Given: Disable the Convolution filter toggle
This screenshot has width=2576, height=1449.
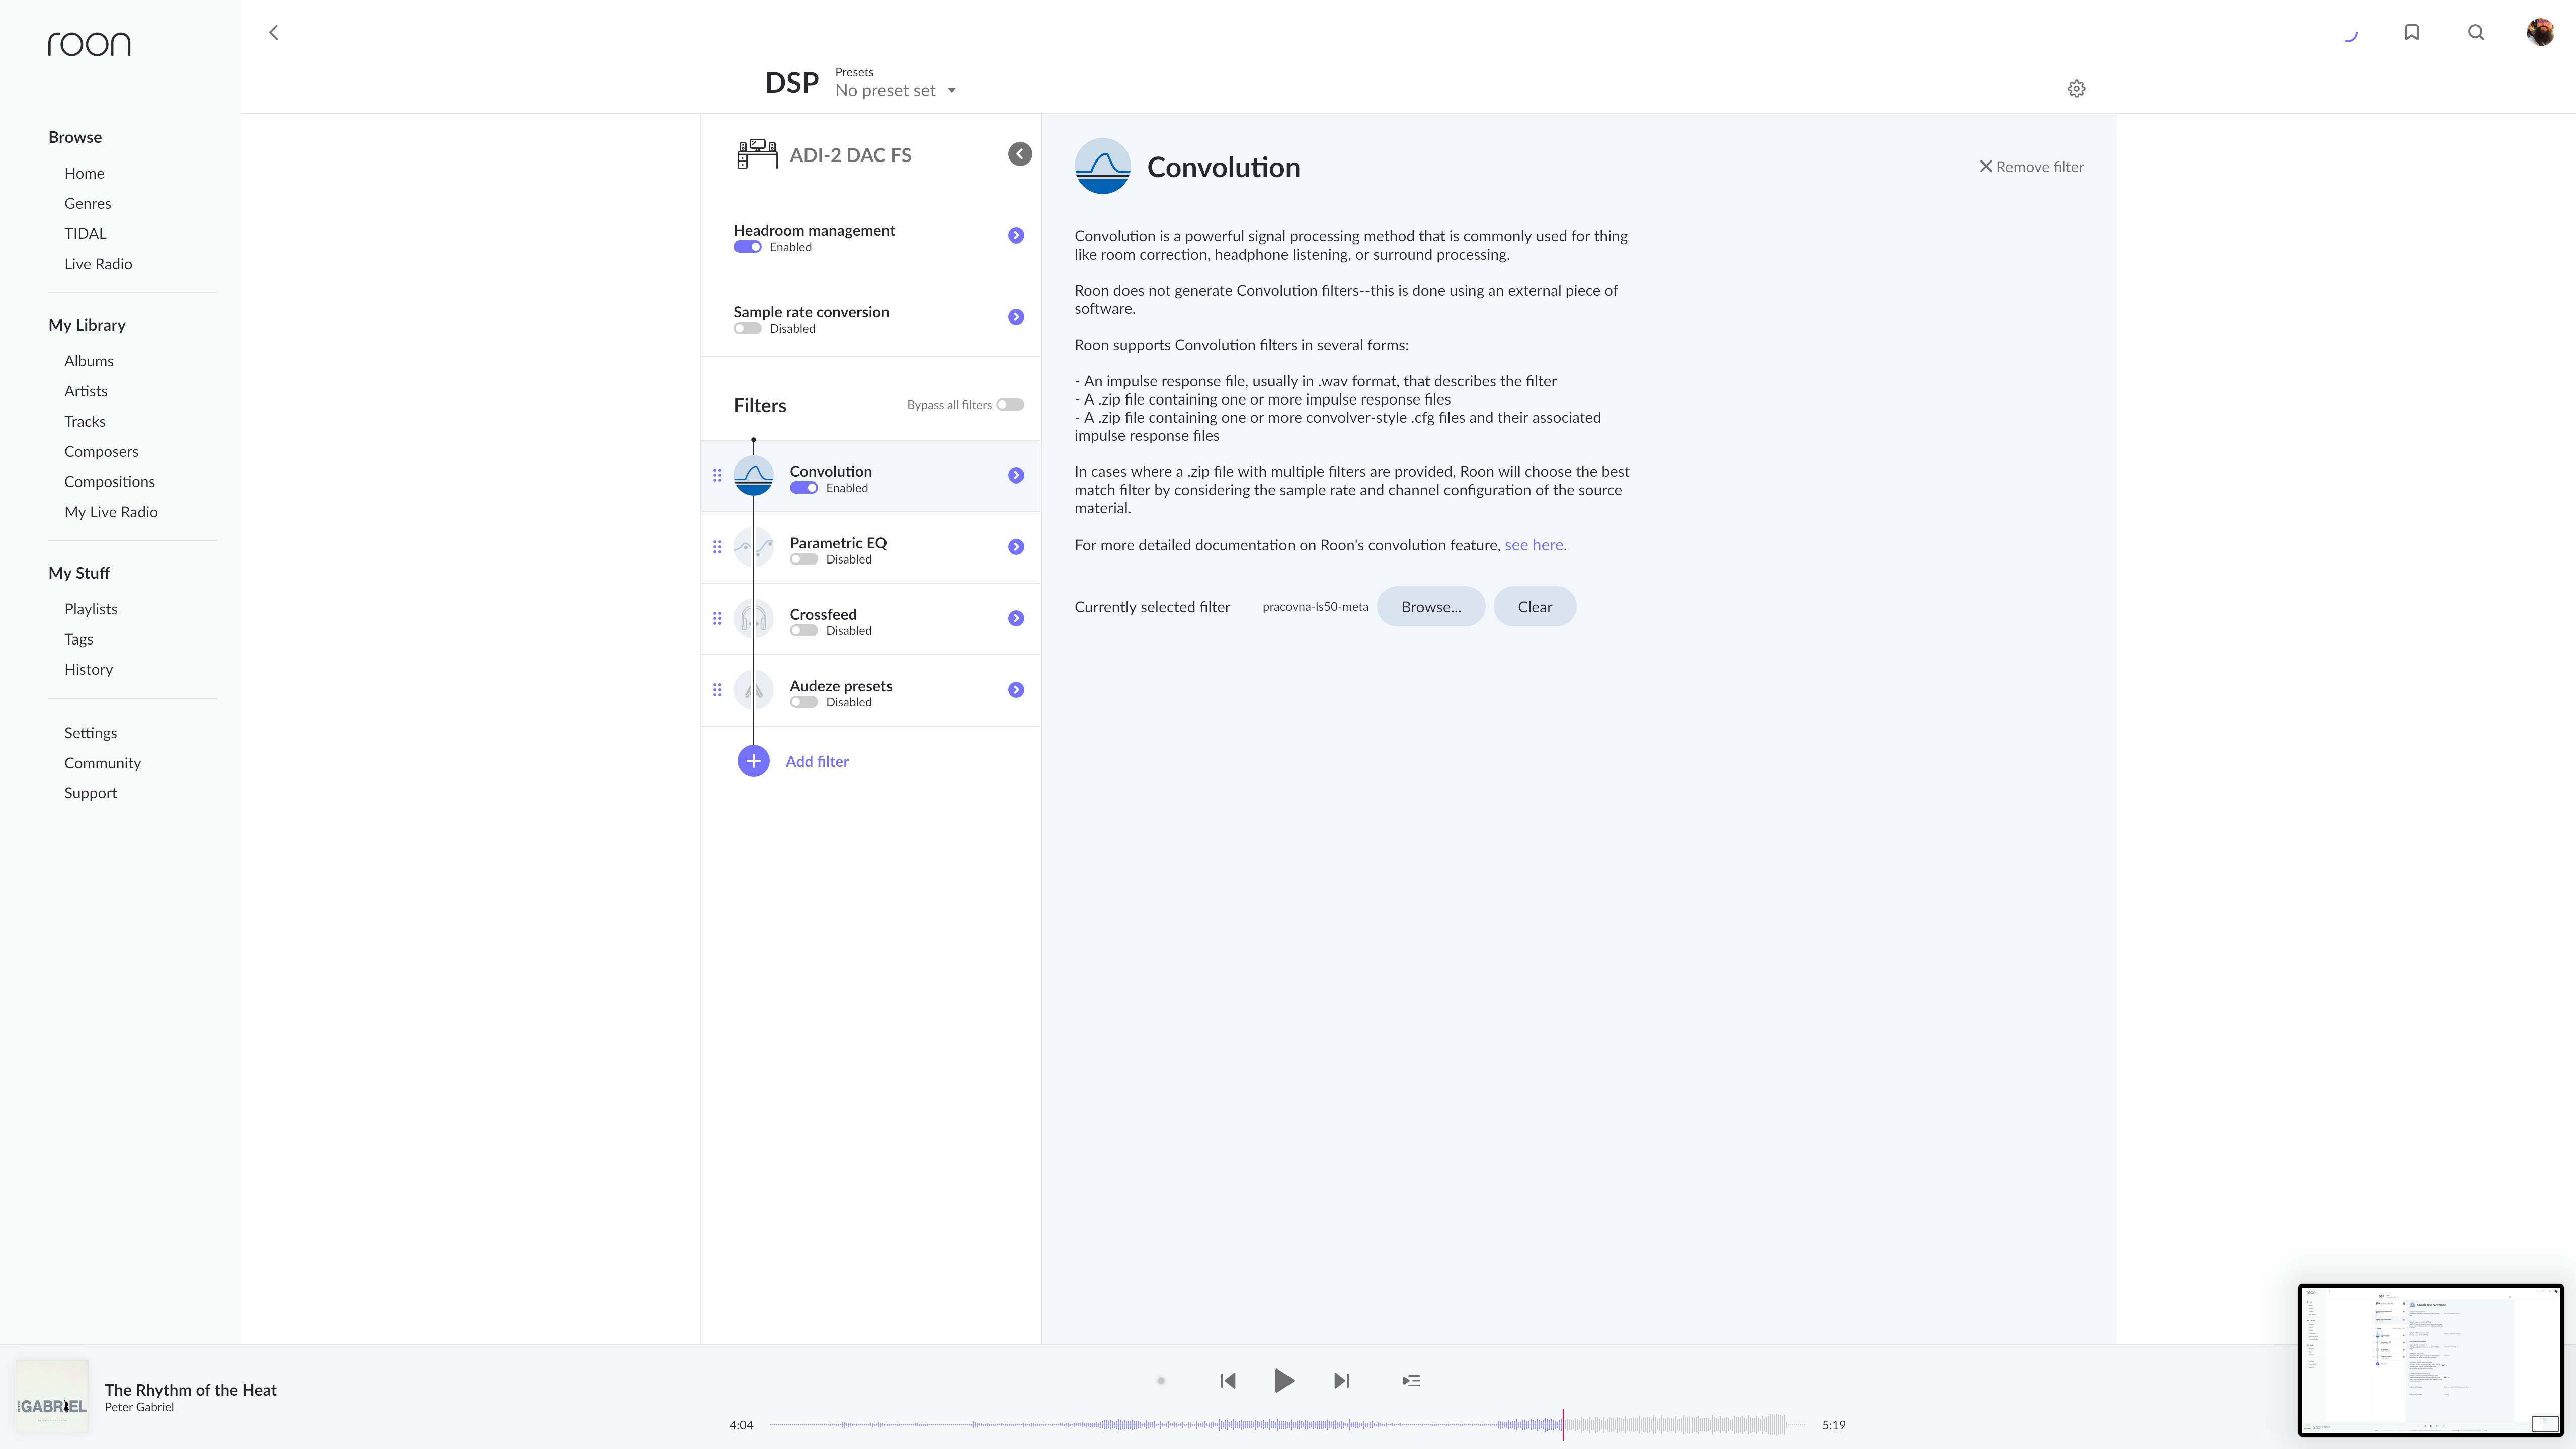Looking at the screenshot, I should (803, 488).
